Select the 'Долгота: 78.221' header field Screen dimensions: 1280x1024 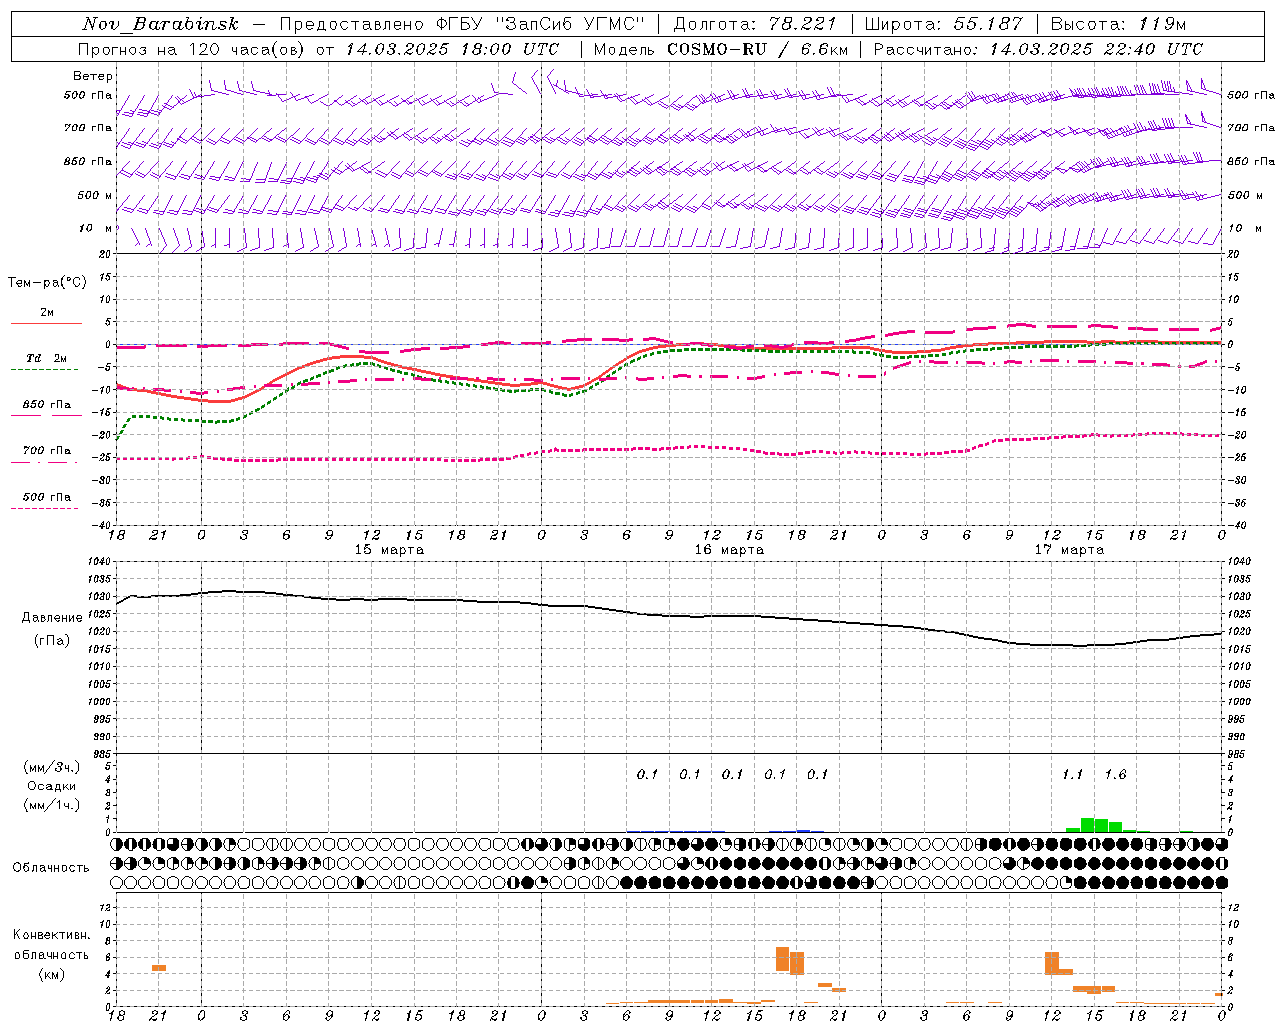[754, 24]
